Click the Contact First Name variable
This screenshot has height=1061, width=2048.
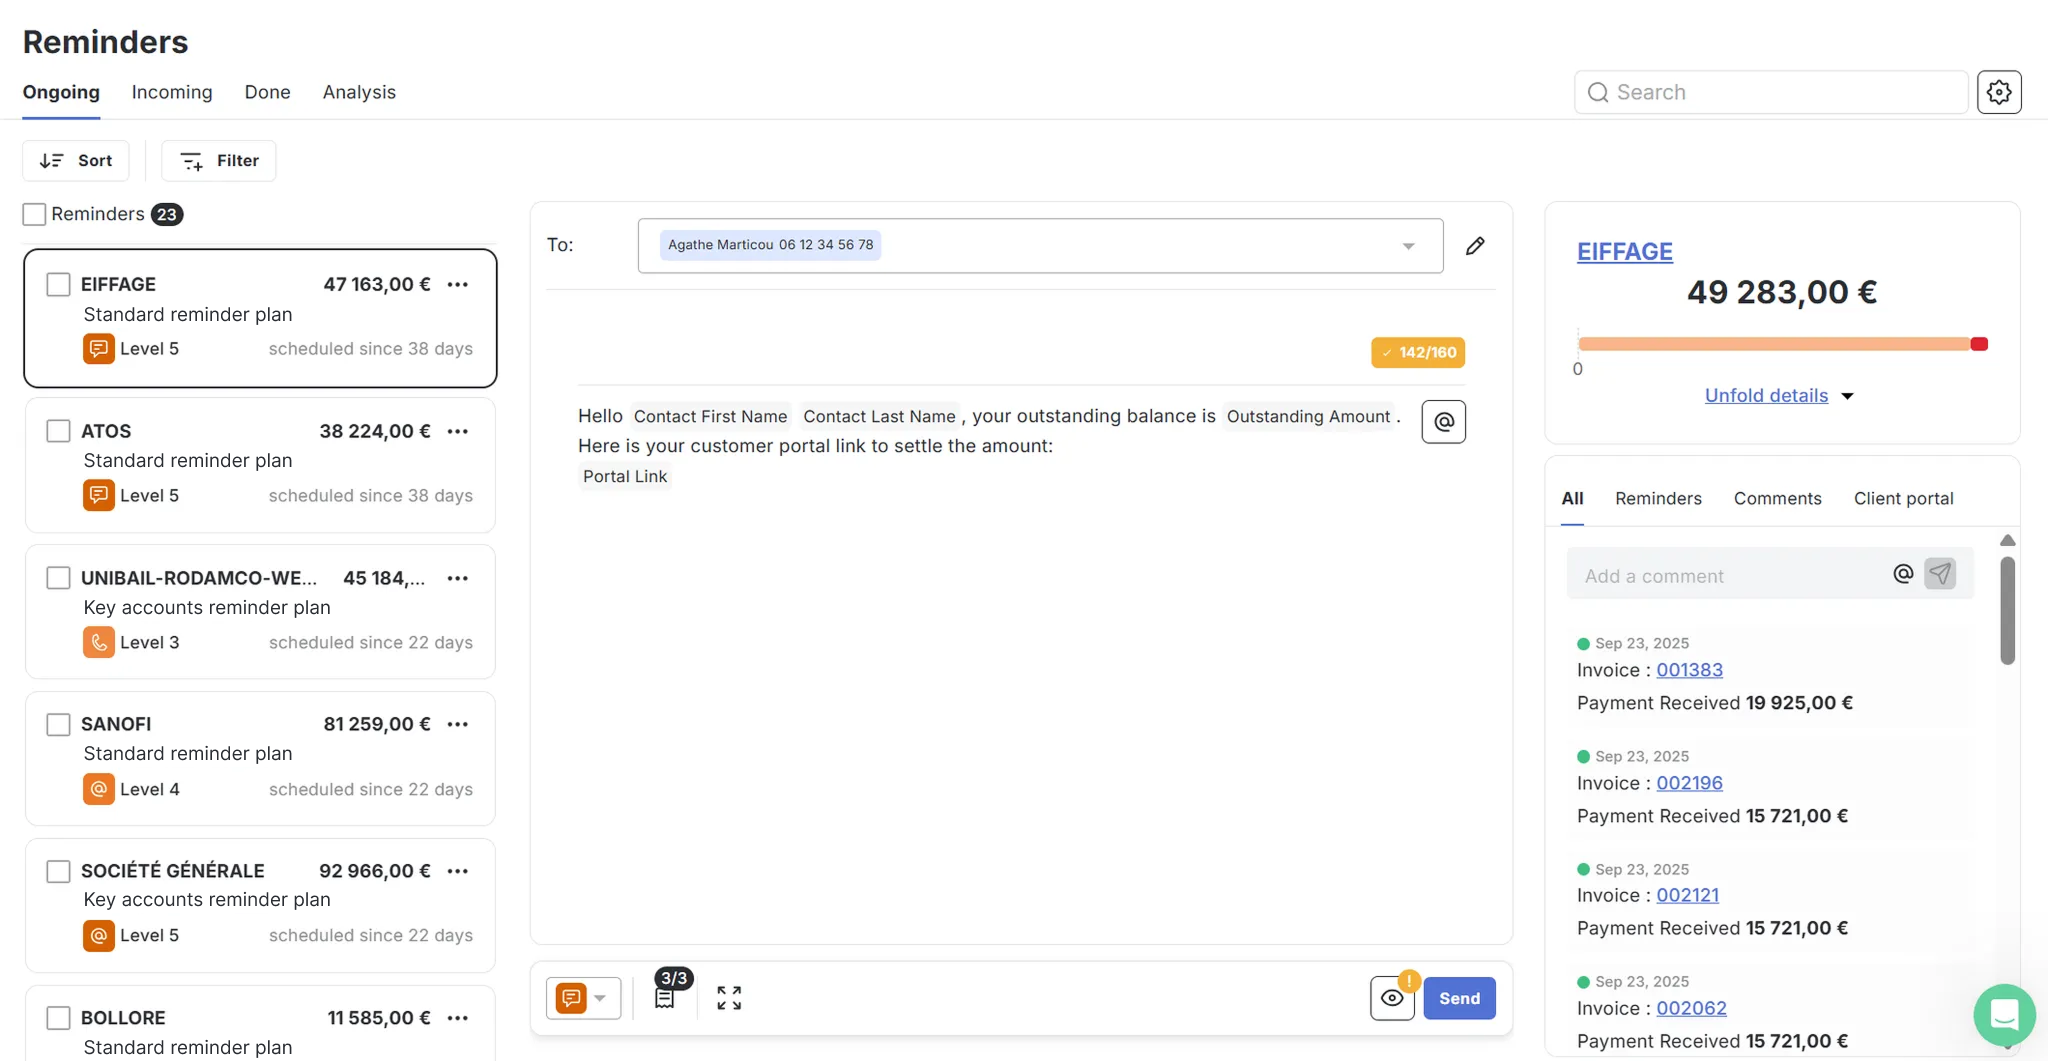click(710, 416)
